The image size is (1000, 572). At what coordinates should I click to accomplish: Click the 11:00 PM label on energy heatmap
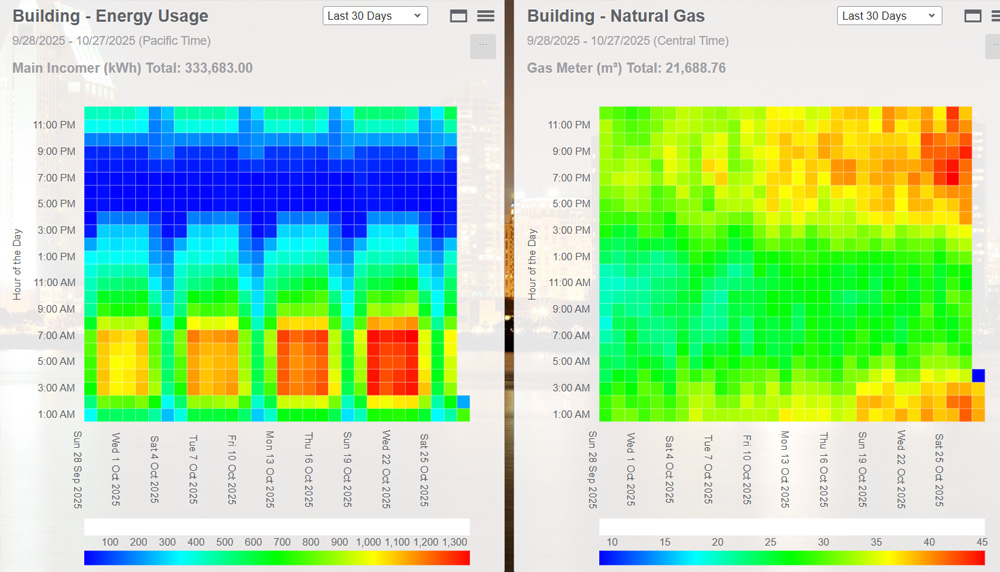coord(54,125)
